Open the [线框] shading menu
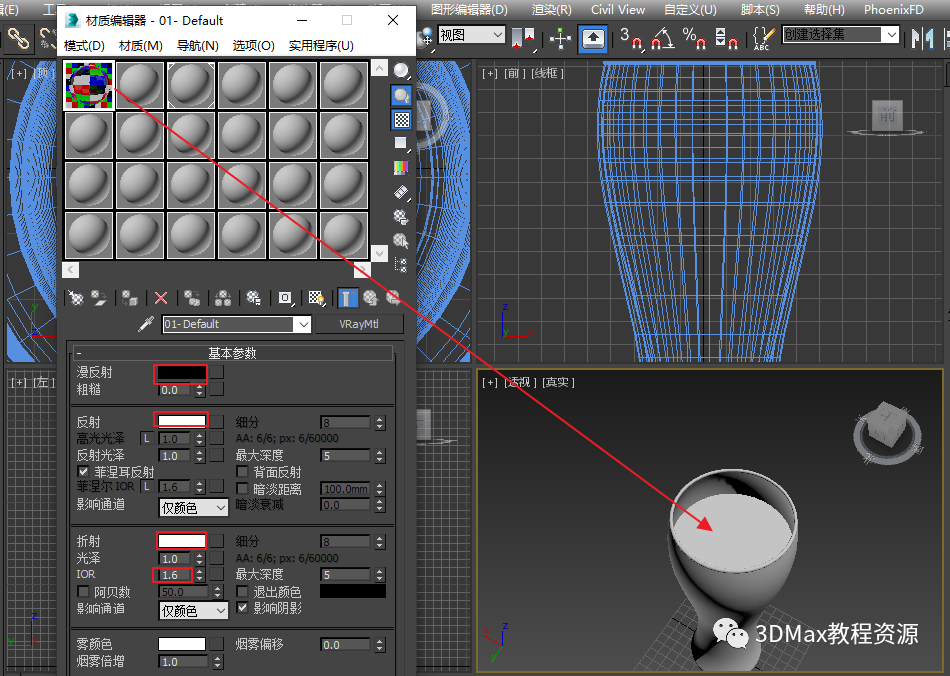 pyautogui.click(x=548, y=73)
